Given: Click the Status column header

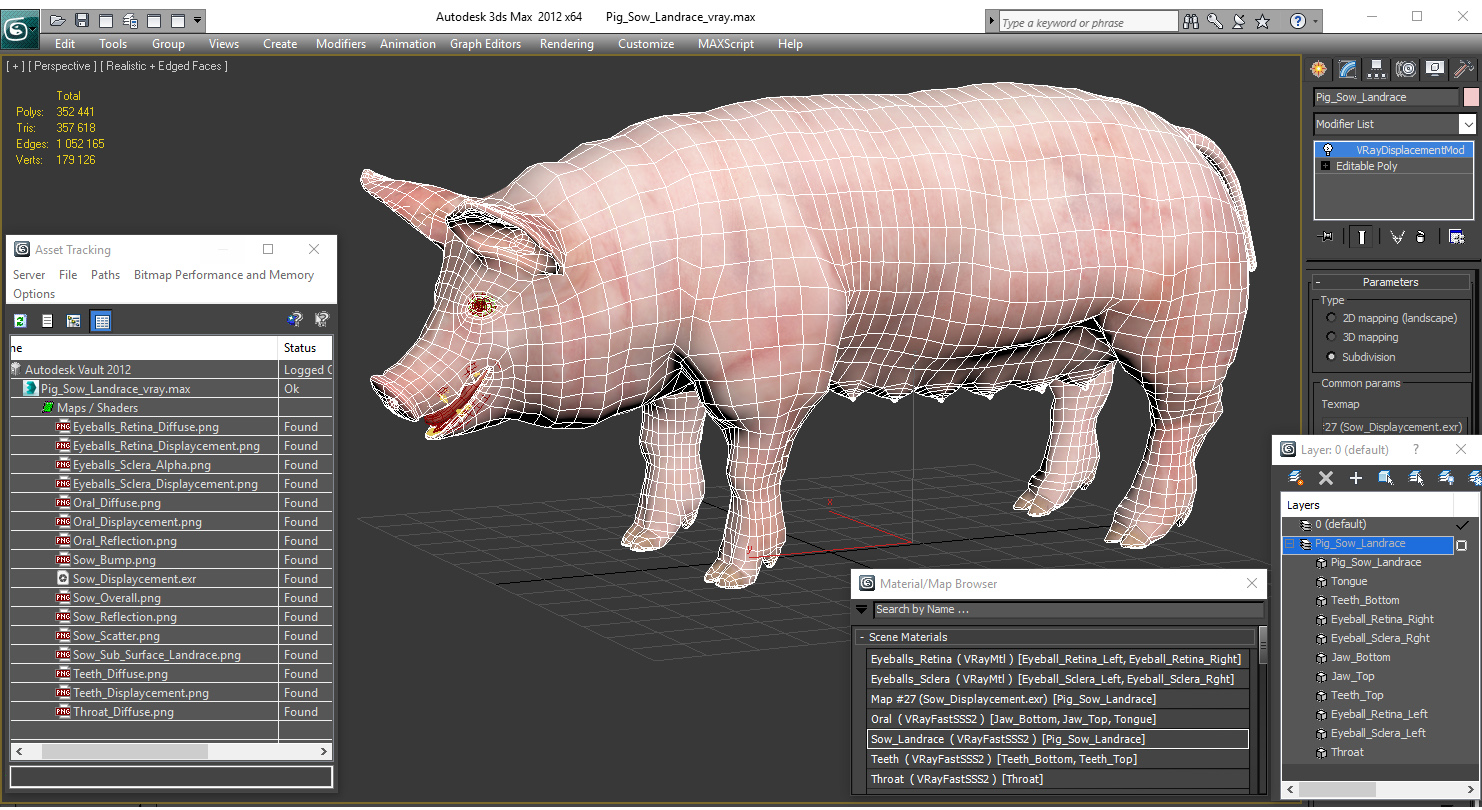Looking at the screenshot, I should point(305,348).
